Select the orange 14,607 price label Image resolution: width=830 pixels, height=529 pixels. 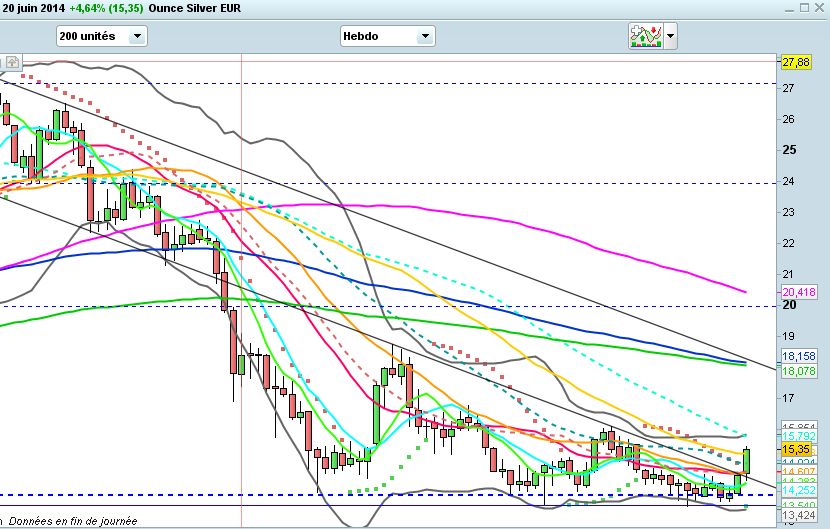click(799, 471)
